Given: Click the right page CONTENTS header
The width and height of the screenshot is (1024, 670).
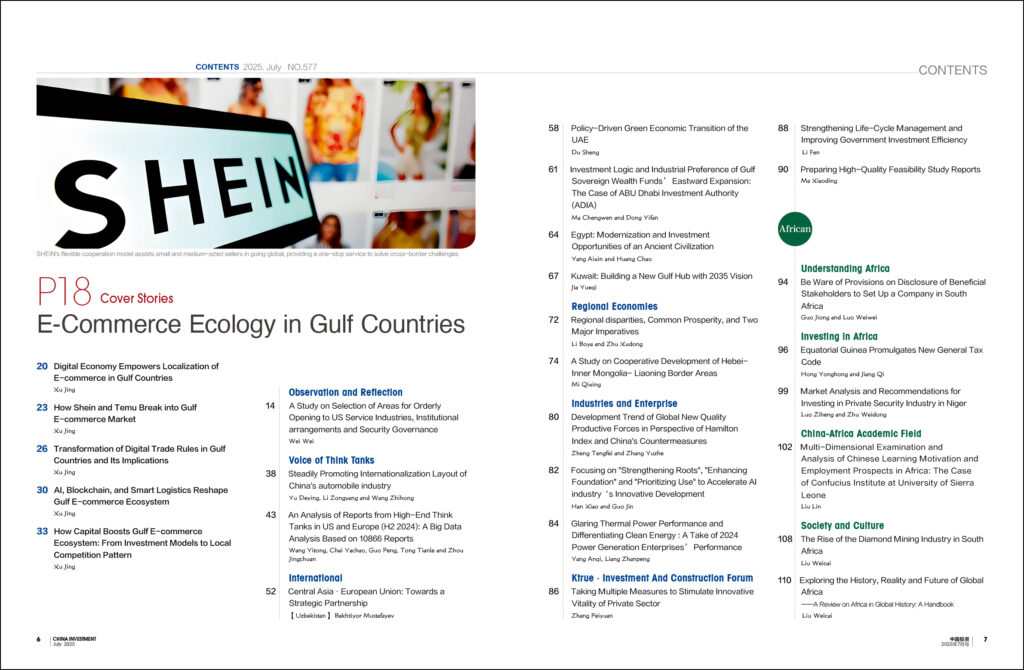Looking at the screenshot, I should pos(953,70).
